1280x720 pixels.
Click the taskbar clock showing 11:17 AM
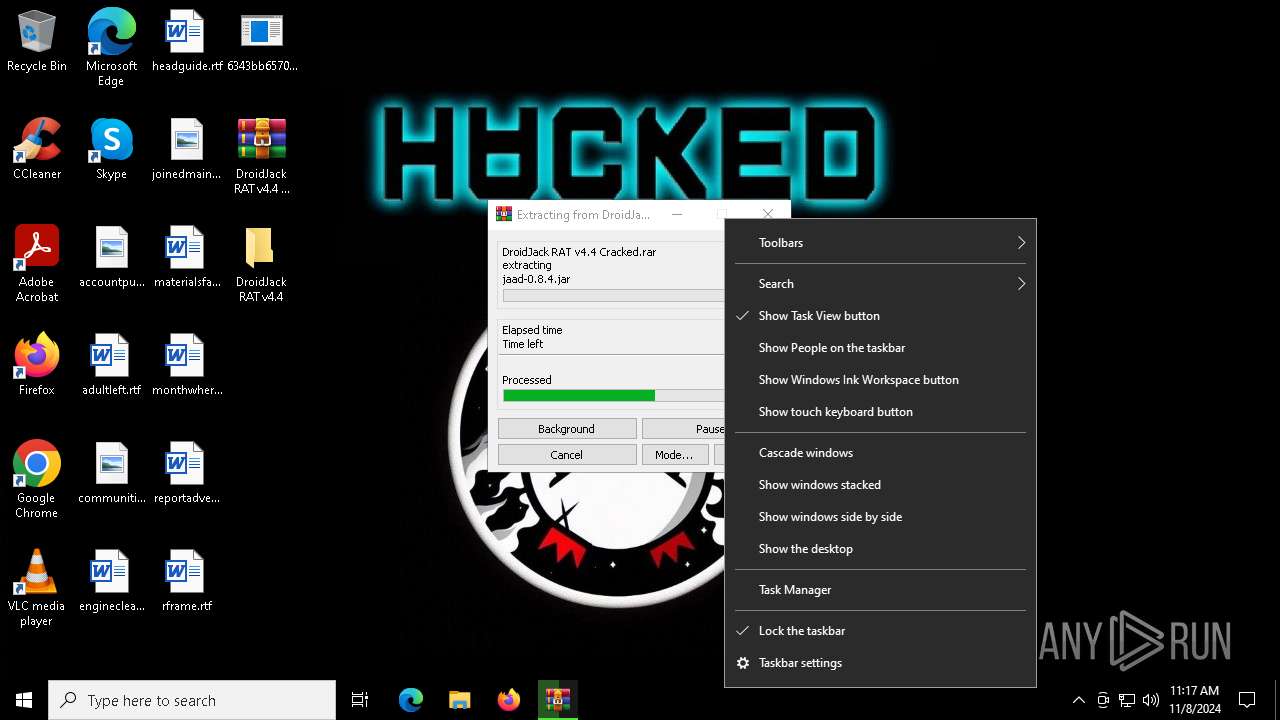point(1195,699)
